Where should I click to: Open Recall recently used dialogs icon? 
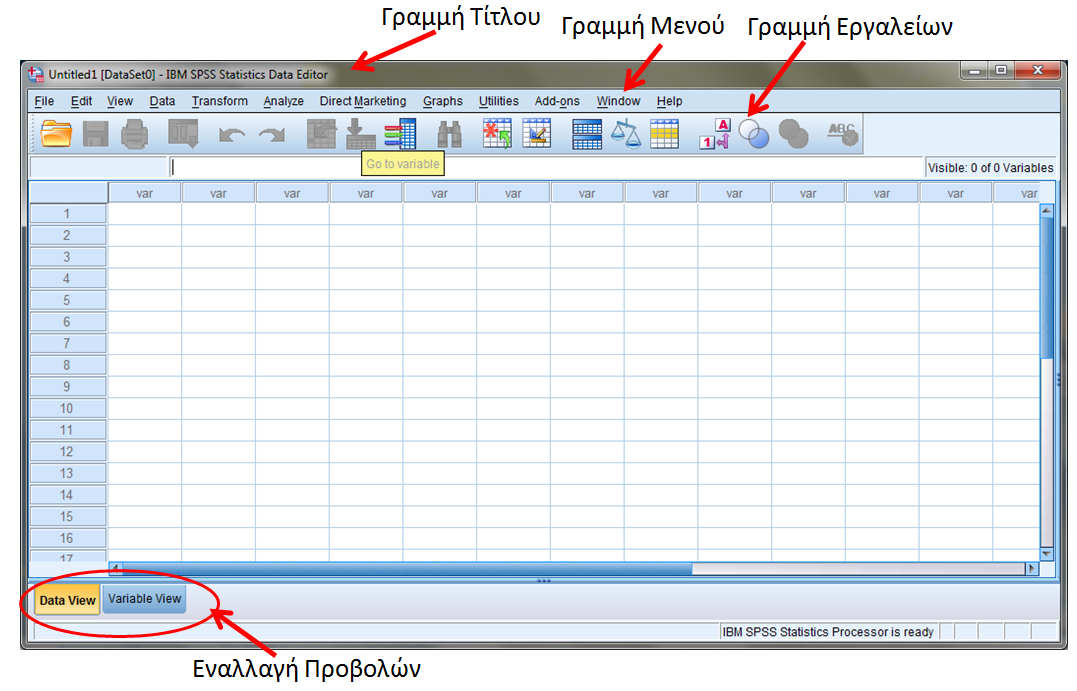(x=183, y=133)
